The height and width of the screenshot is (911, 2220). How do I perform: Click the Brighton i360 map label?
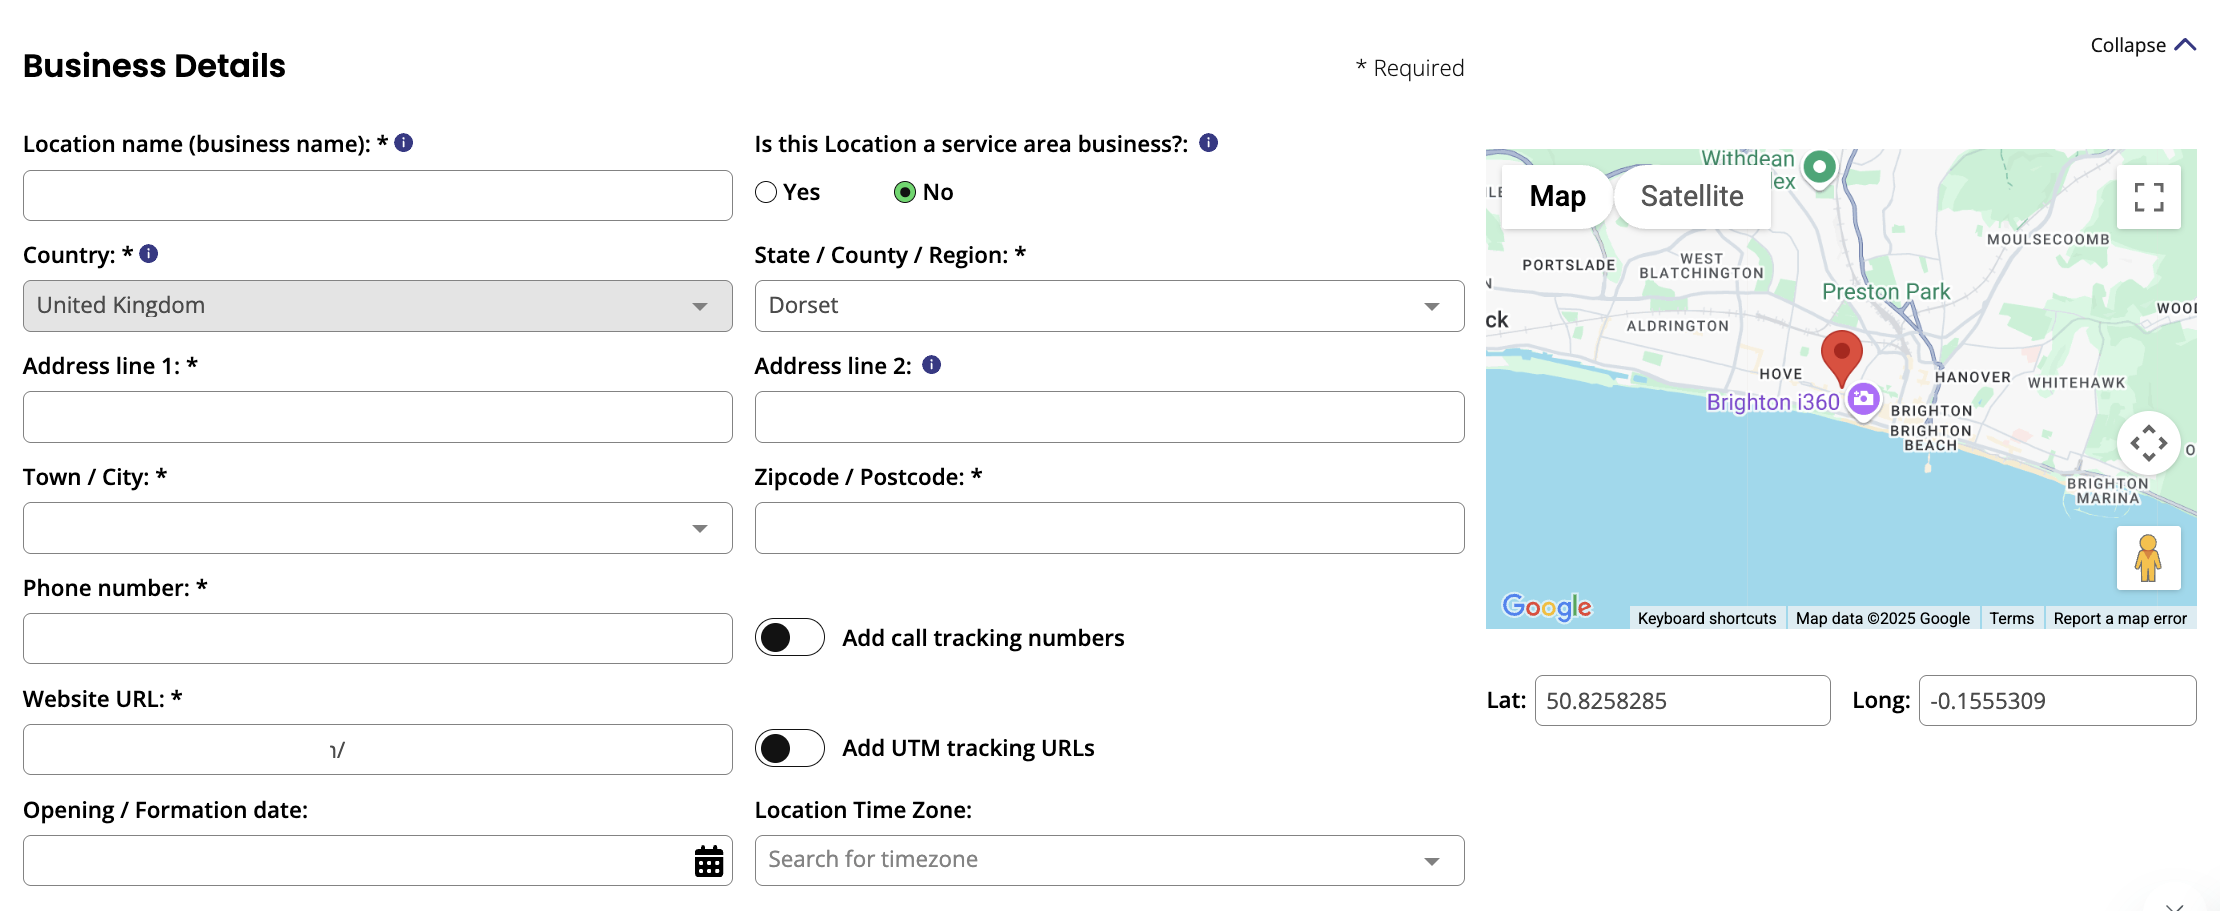(1773, 402)
